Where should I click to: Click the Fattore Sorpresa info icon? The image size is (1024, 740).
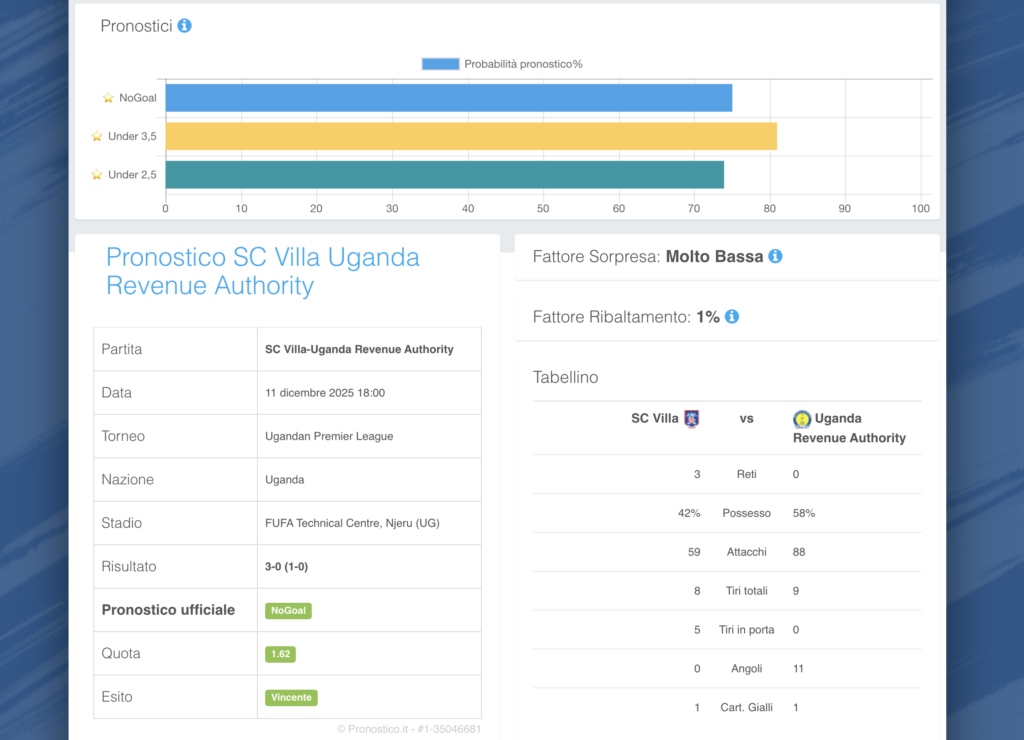tap(775, 256)
